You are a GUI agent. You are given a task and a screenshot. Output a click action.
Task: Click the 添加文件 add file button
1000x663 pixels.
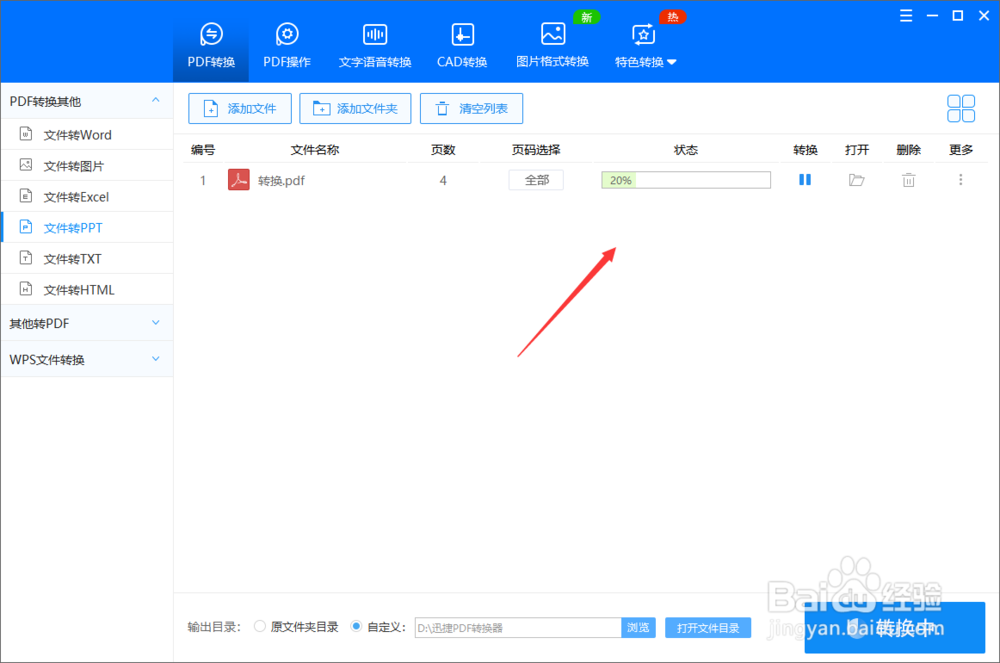click(239, 108)
